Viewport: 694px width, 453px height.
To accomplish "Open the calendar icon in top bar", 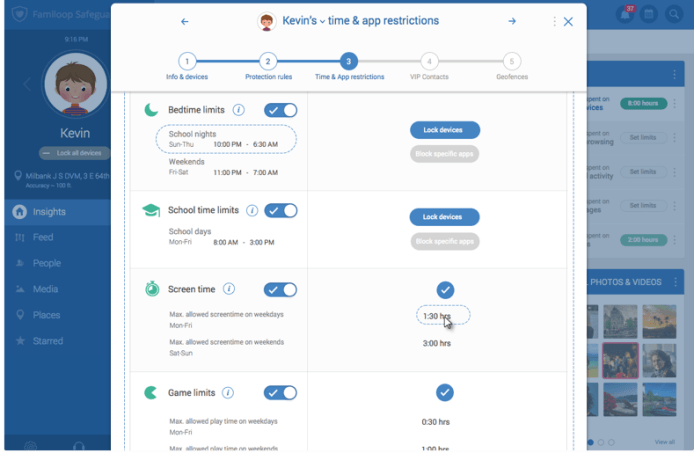I will [649, 15].
